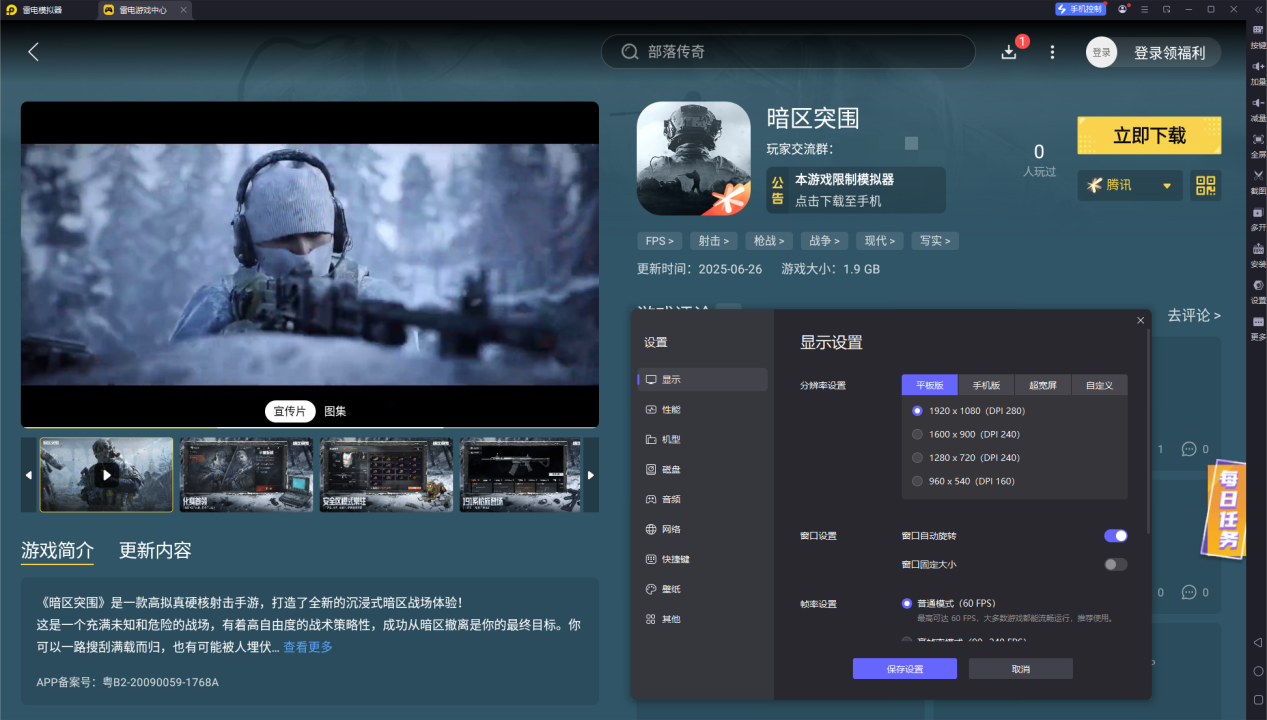1267x720 pixels.
Task: Open the 多开 multi-instance tool
Action: [1258, 219]
